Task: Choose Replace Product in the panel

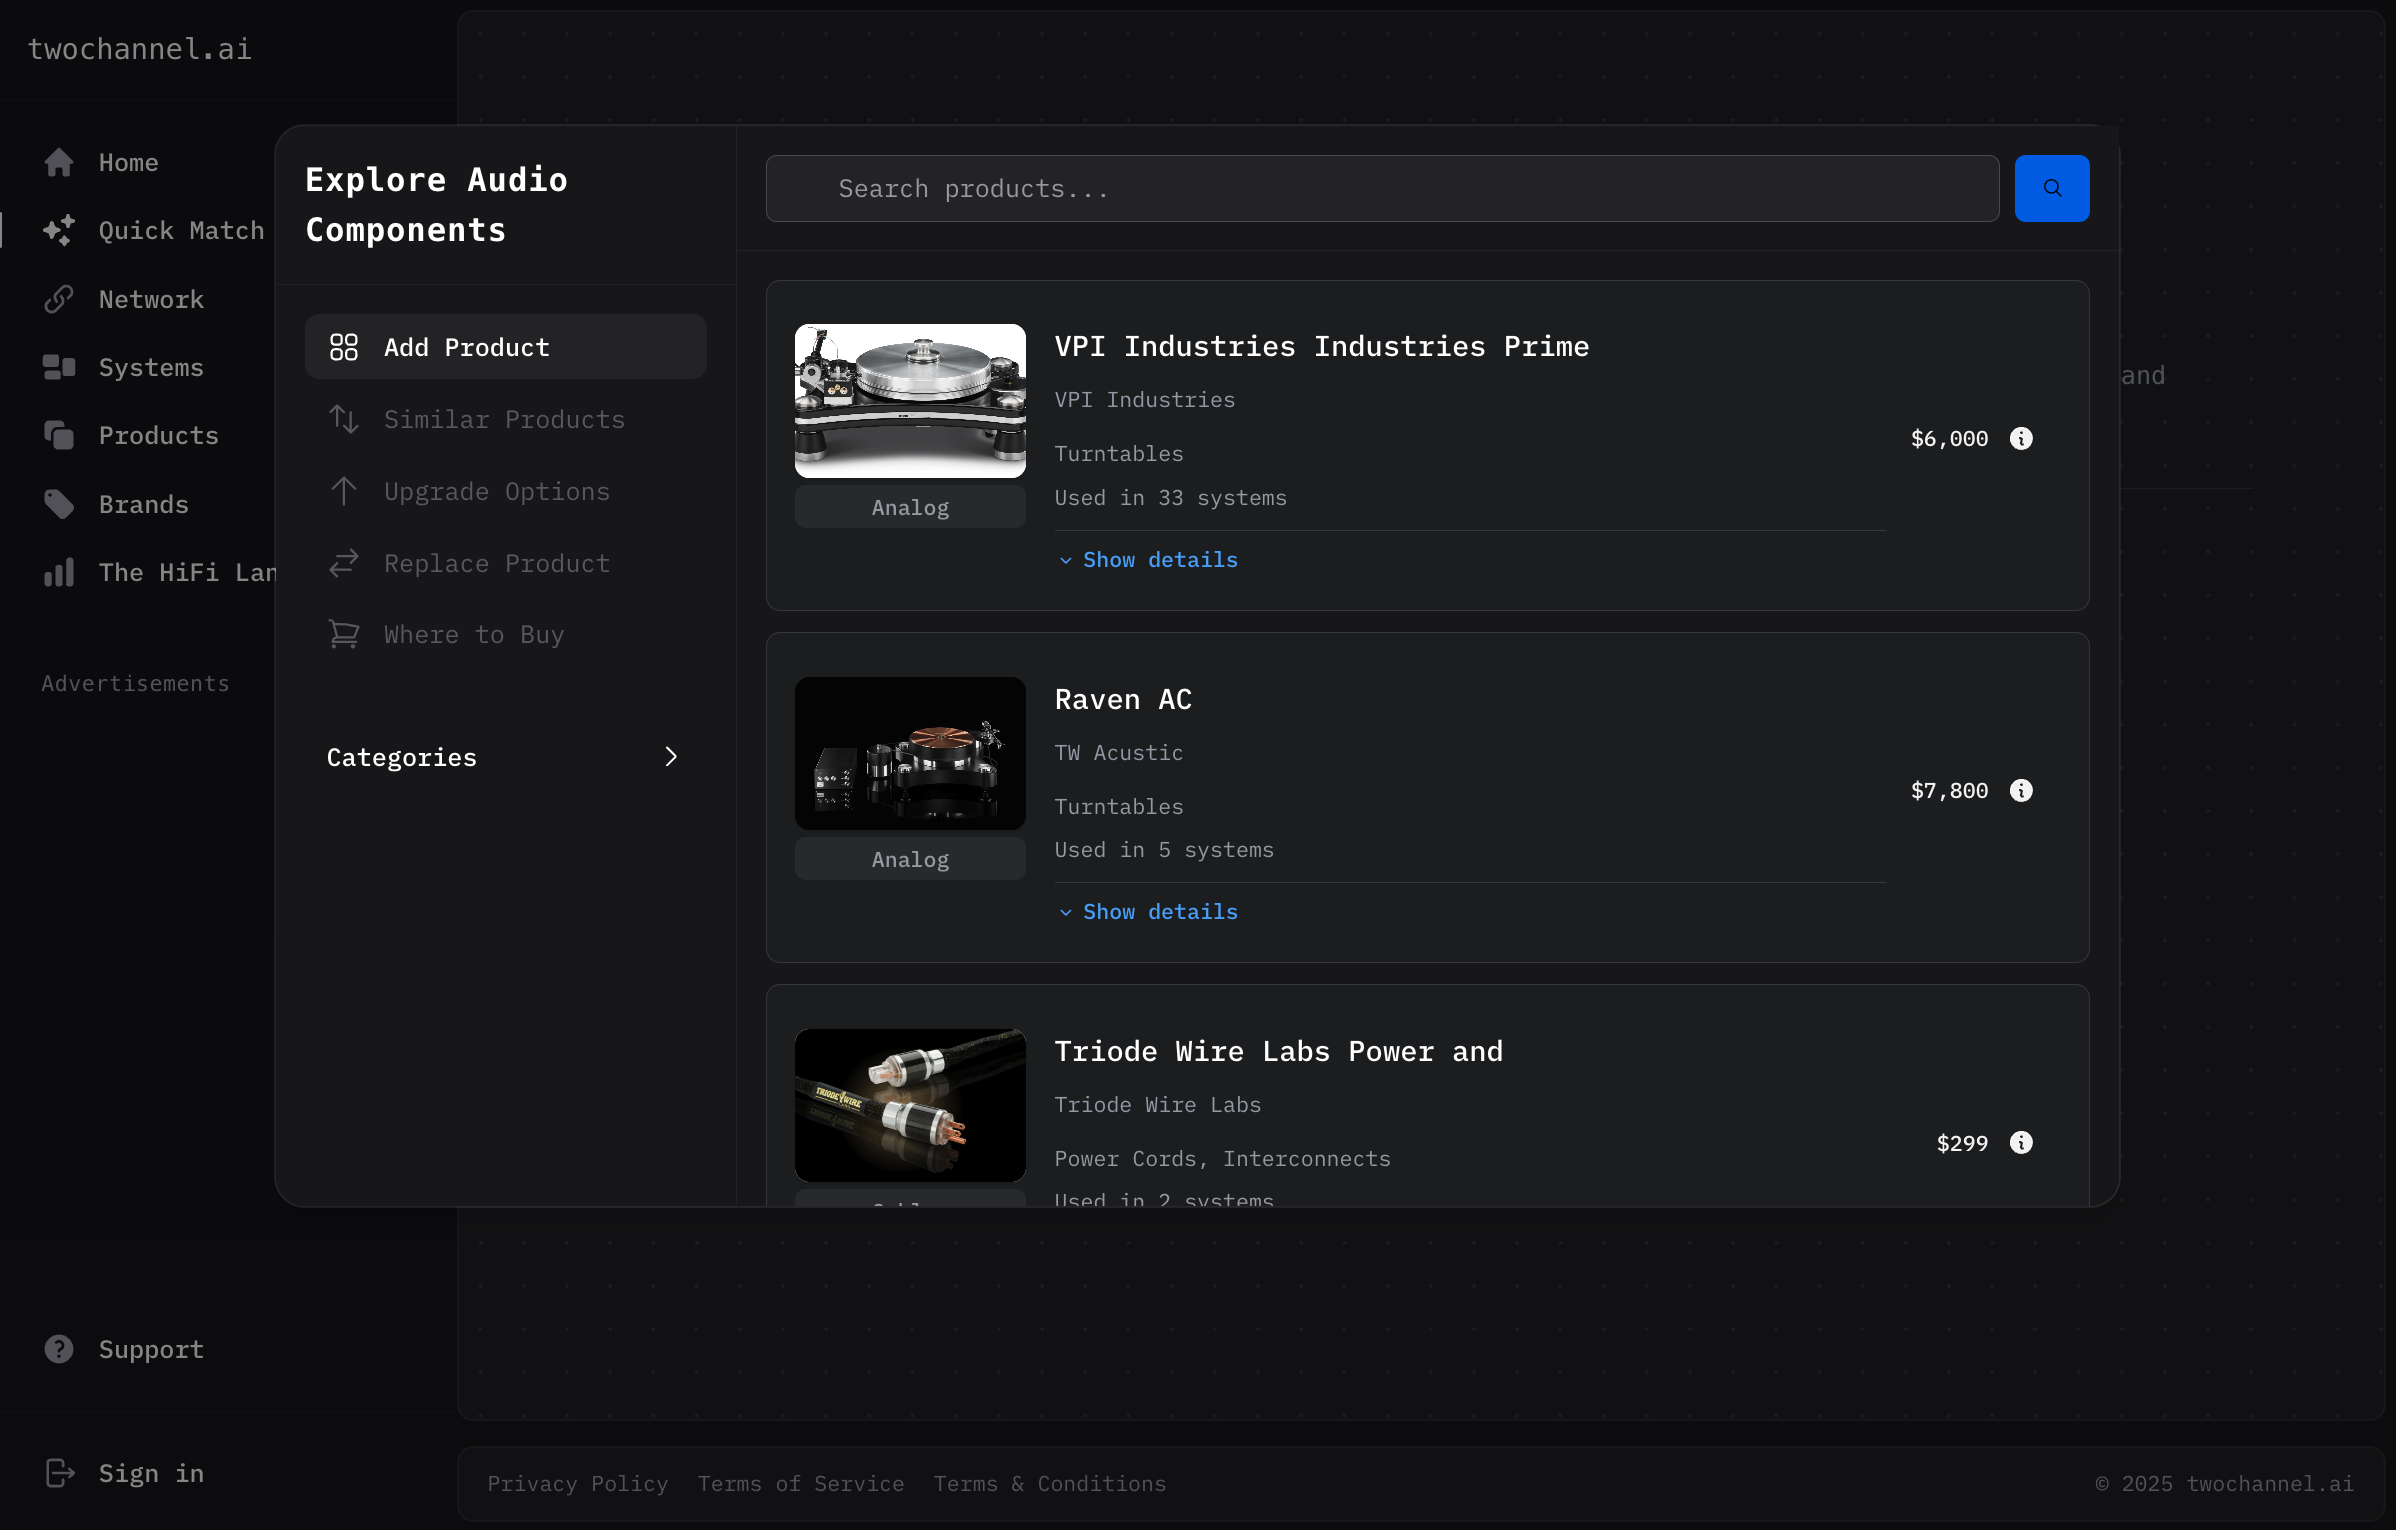Action: pyautogui.click(x=506, y=563)
